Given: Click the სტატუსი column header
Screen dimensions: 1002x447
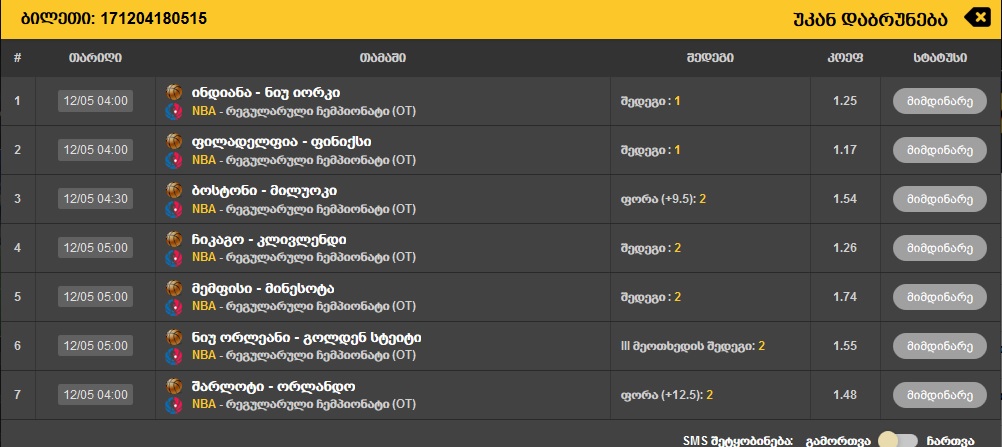Looking at the screenshot, I should coord(939,58).
